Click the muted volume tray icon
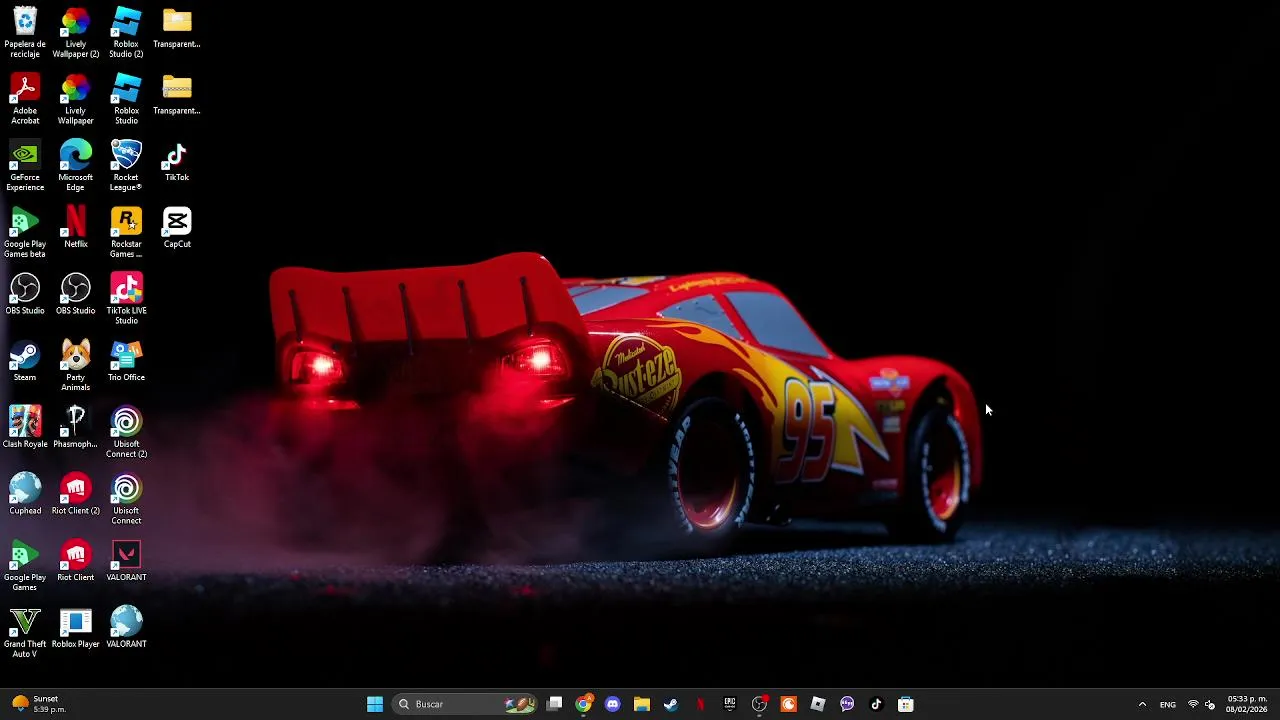This screenshot has width=1280, height=720. click(1210, 704)
